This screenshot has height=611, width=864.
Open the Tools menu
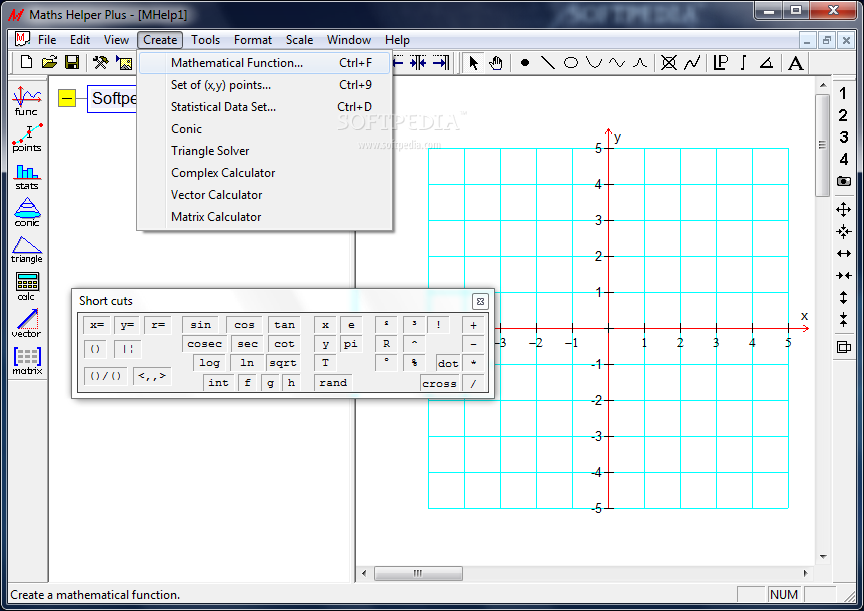pos(206,40)
